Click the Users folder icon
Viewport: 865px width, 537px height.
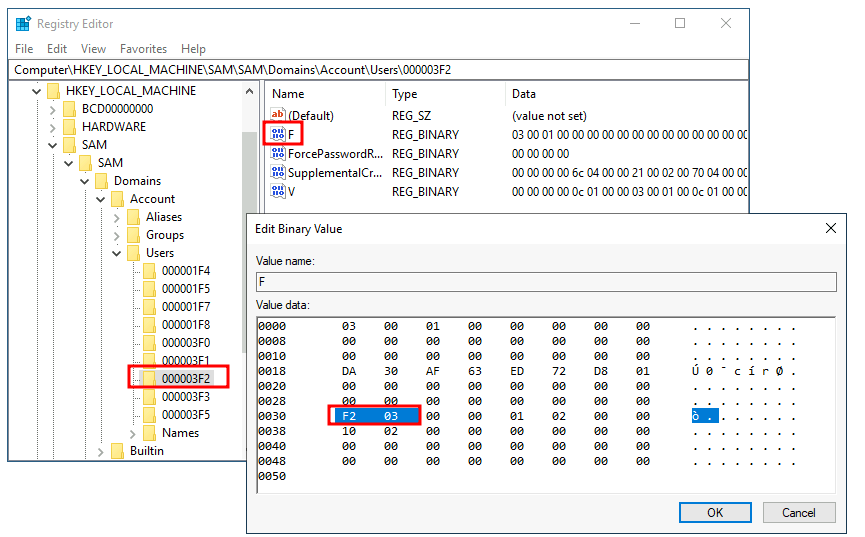(134, 253)
